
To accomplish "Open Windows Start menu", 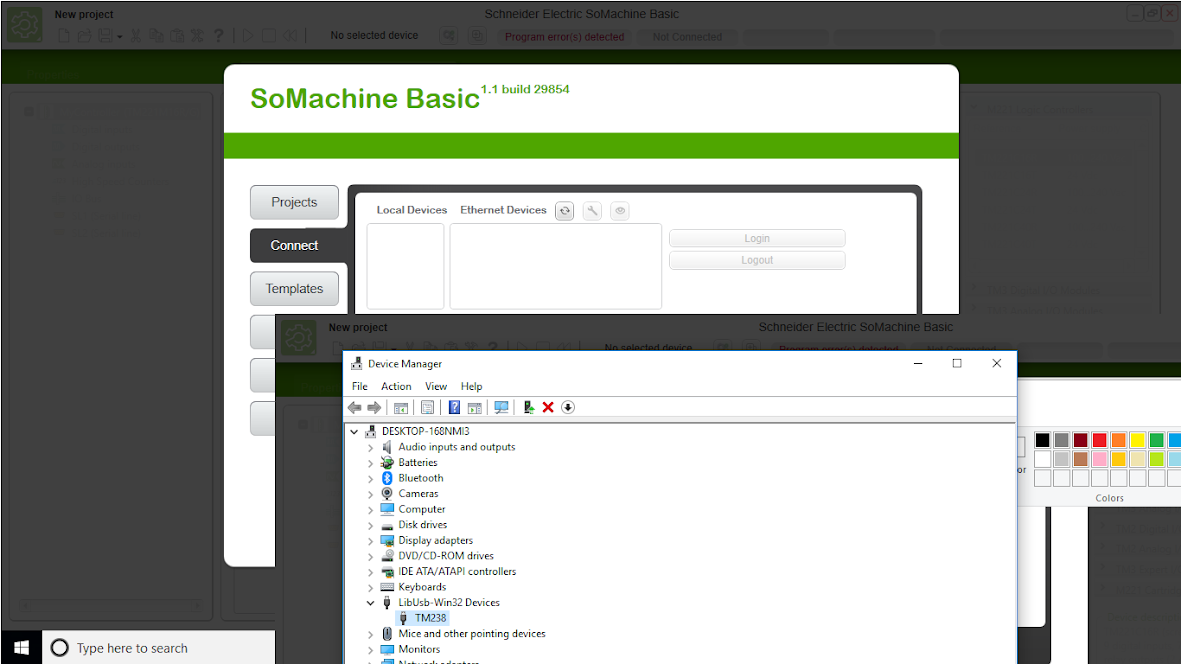I will [x=21, y=647].
